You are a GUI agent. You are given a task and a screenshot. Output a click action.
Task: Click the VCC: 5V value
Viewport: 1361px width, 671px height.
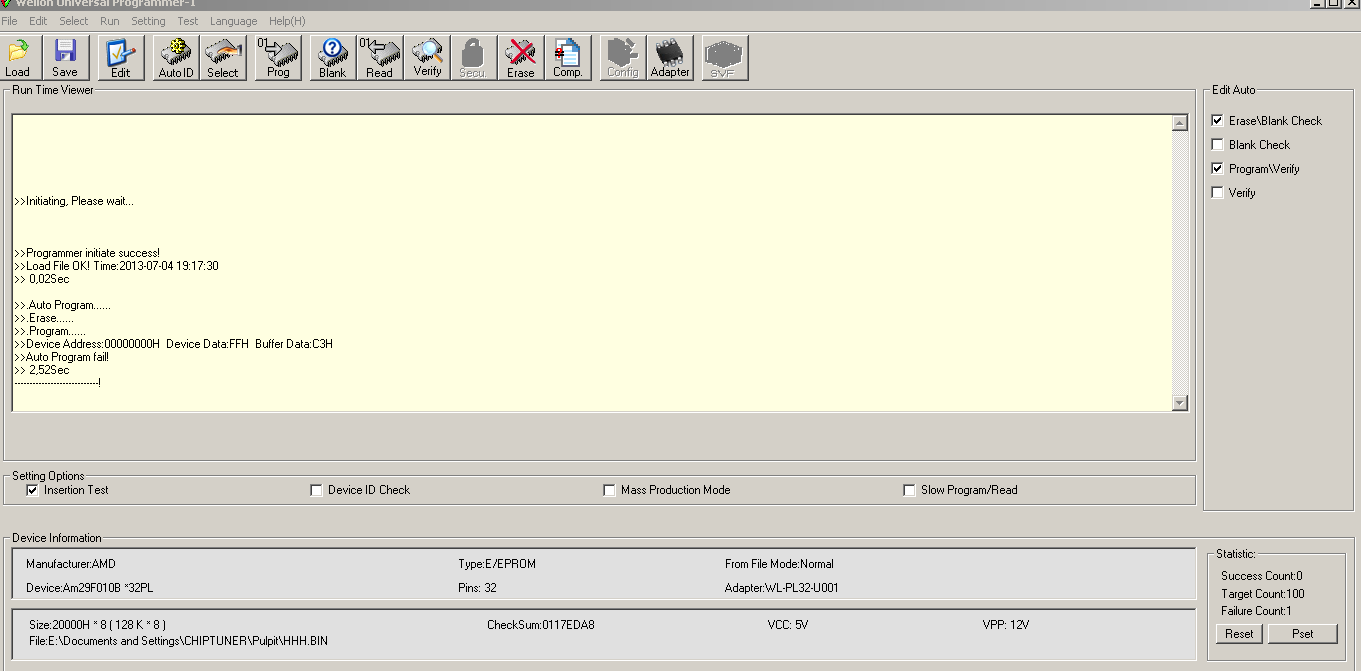point(787,625)
